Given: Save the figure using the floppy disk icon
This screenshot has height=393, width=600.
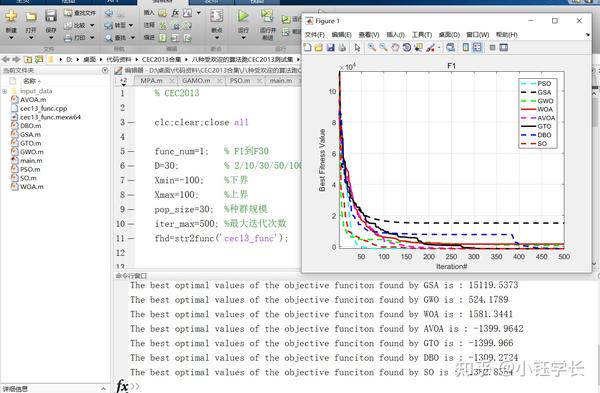Looking at the screenshot, I should coord(331,47).
